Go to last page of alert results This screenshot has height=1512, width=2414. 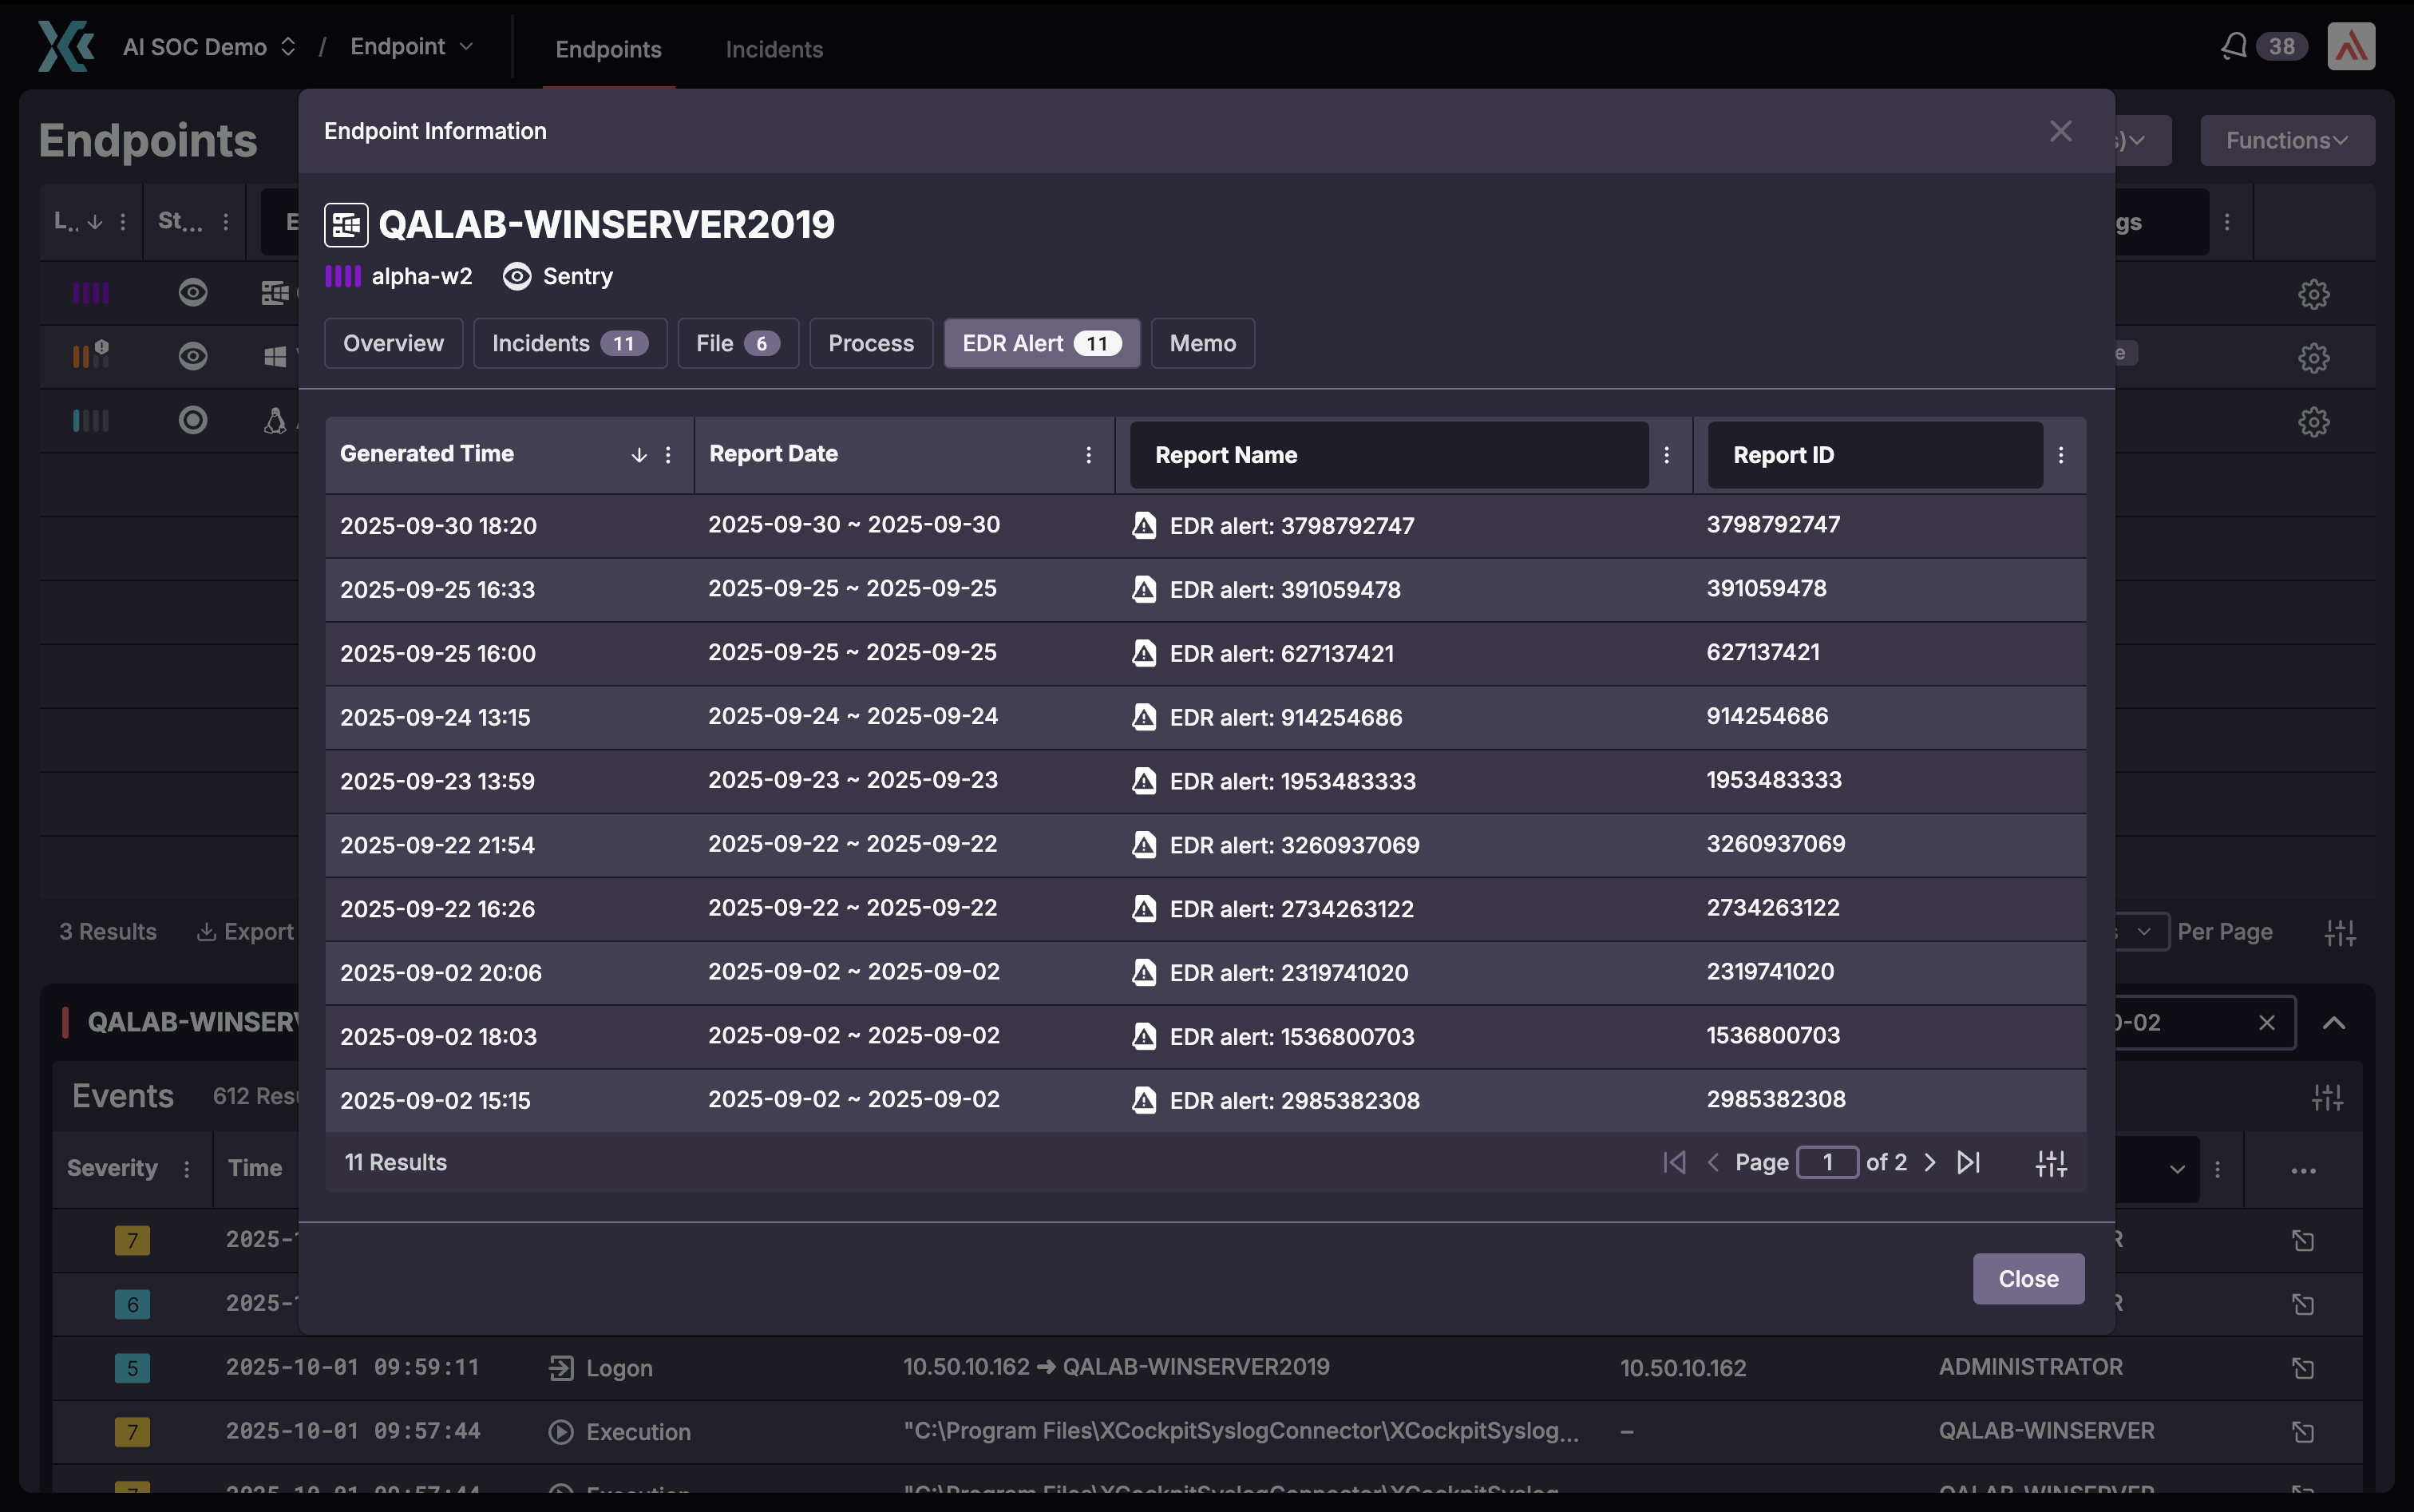click(x=1968, y=1162)
